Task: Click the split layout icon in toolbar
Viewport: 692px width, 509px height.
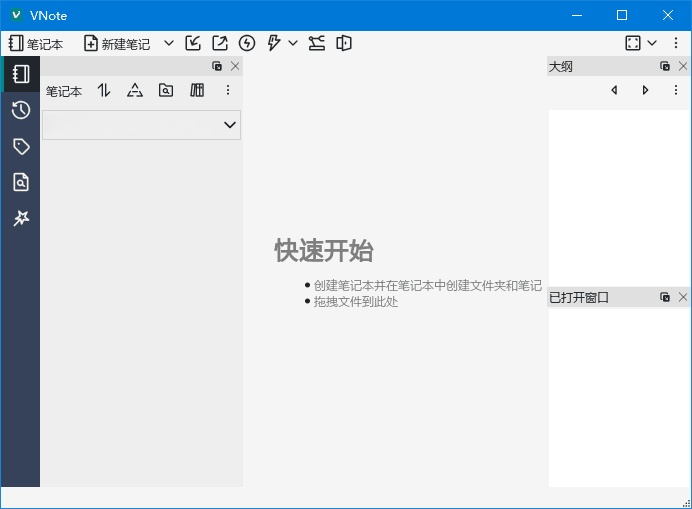Action: pos(344,43)
